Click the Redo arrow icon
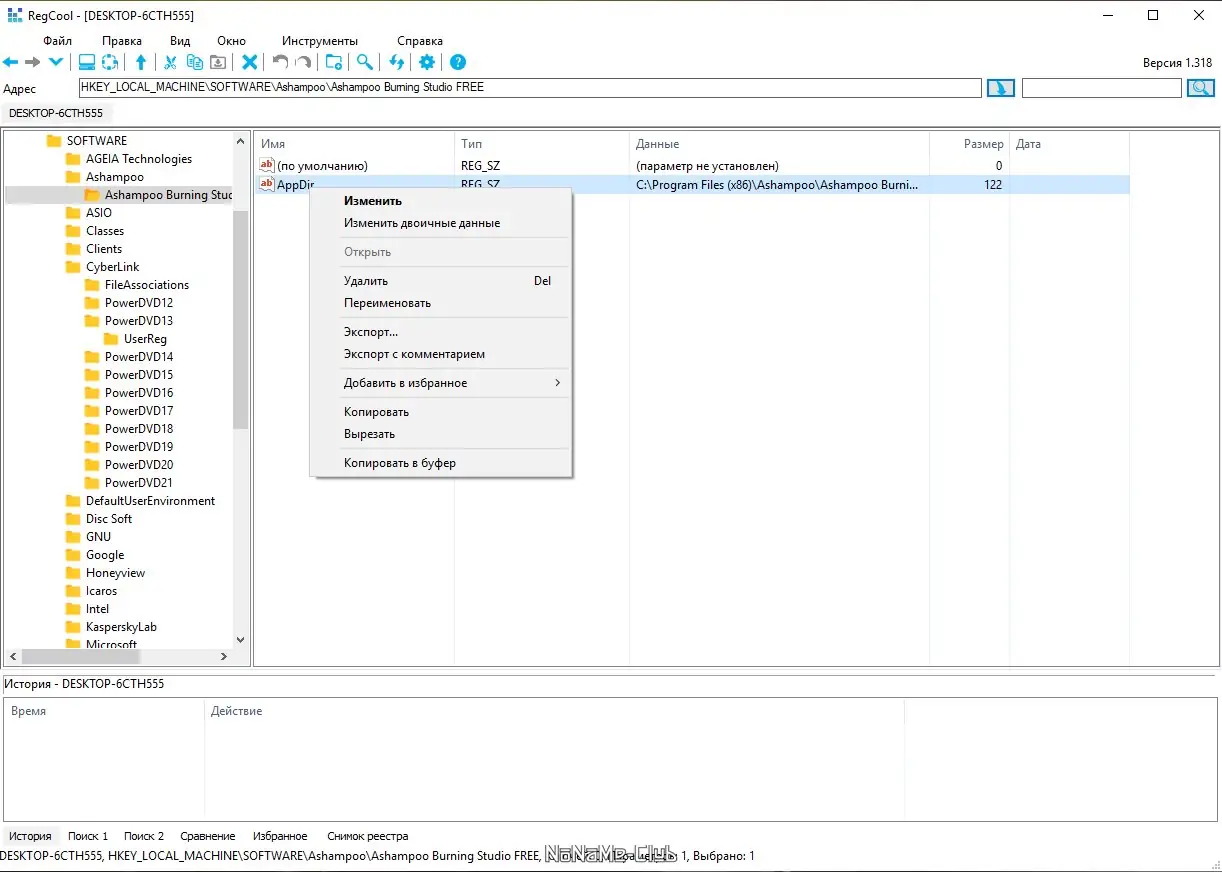Image resolution: width=1222 pixels, height=872 pixels. tap(303, 62)
